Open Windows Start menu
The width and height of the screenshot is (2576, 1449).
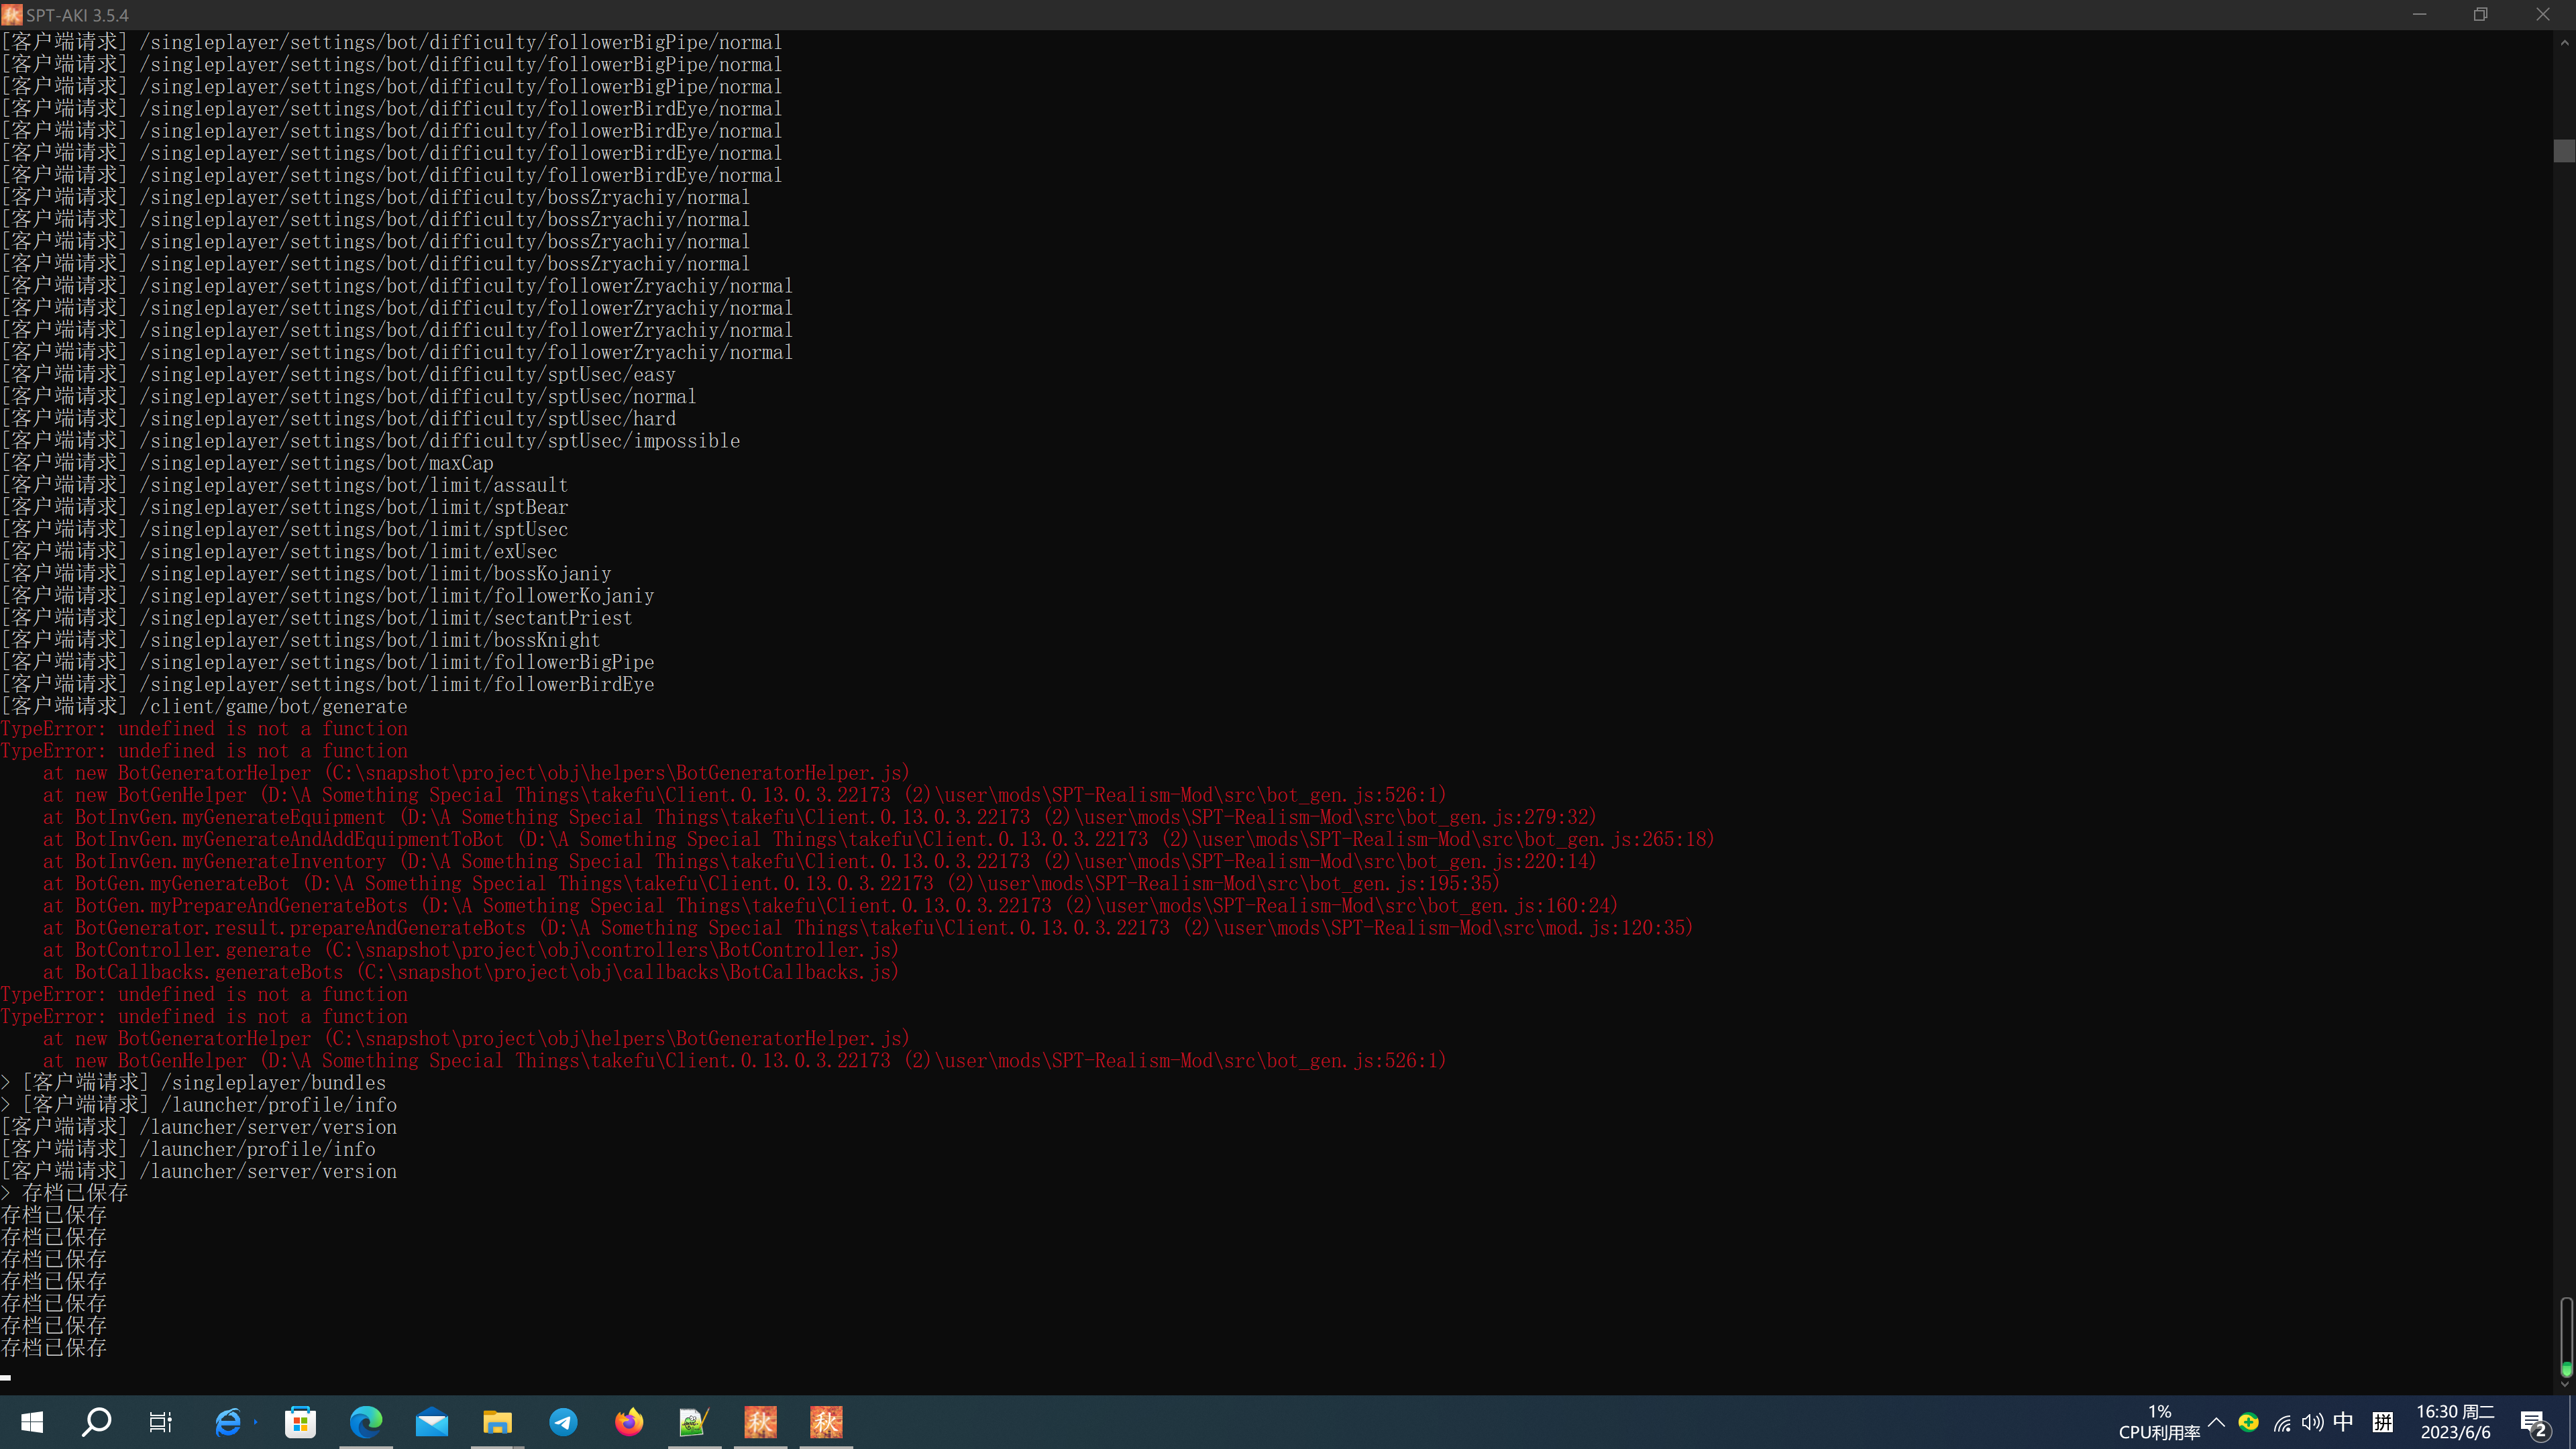pos(32,1422)
